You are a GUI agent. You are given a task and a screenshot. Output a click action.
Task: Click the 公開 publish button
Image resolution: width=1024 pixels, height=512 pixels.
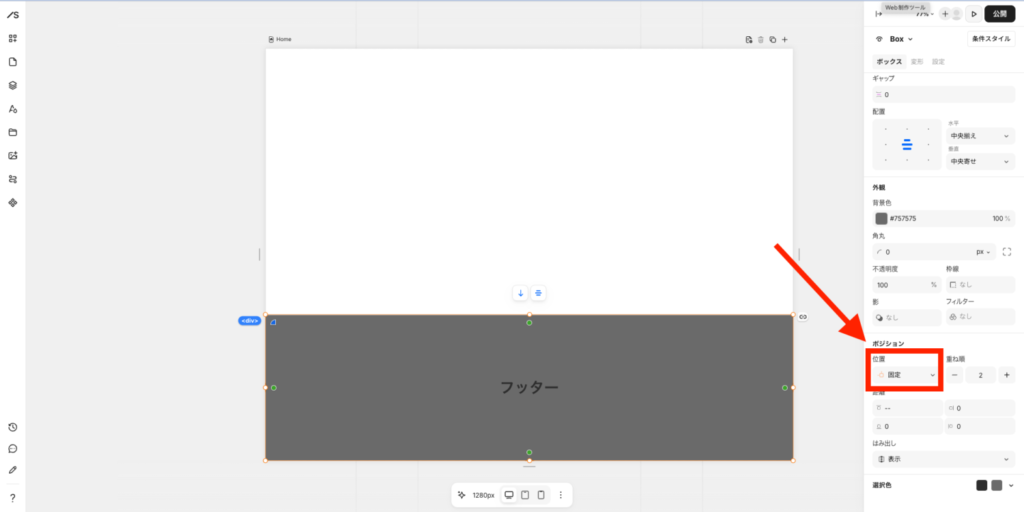point(1000,14)
